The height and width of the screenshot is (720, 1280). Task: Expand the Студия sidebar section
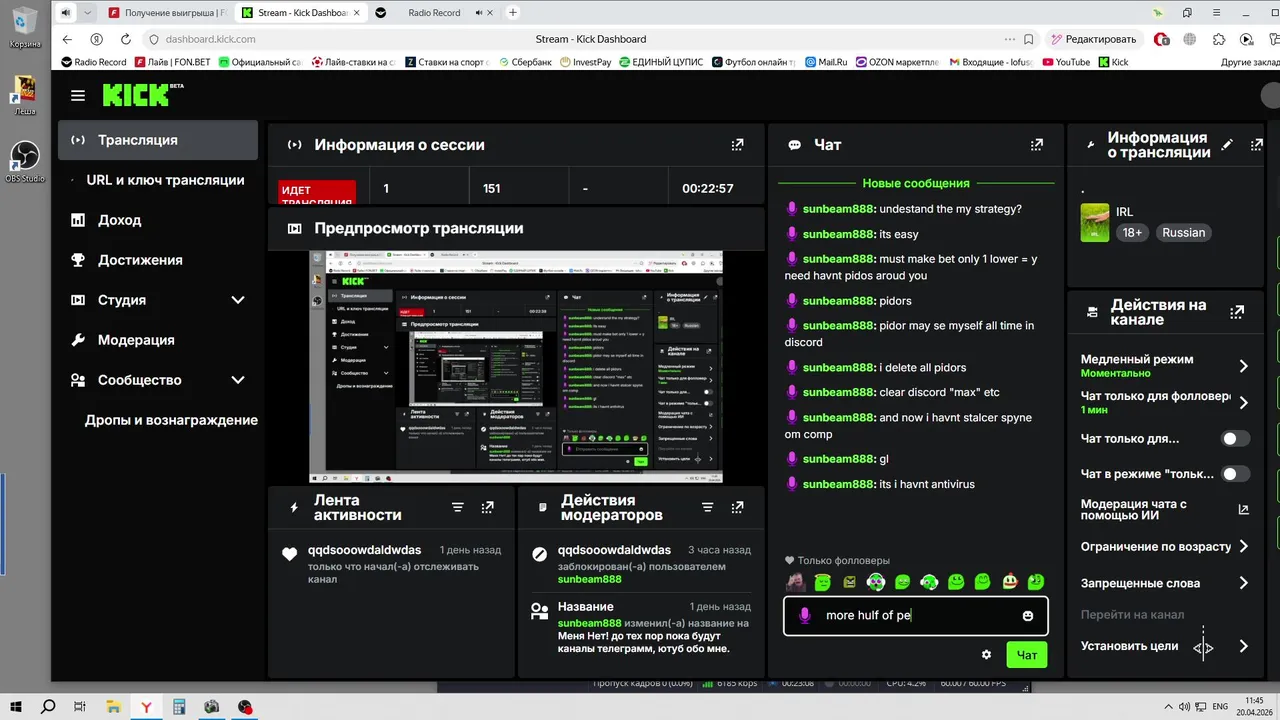[x=238, y=300]
